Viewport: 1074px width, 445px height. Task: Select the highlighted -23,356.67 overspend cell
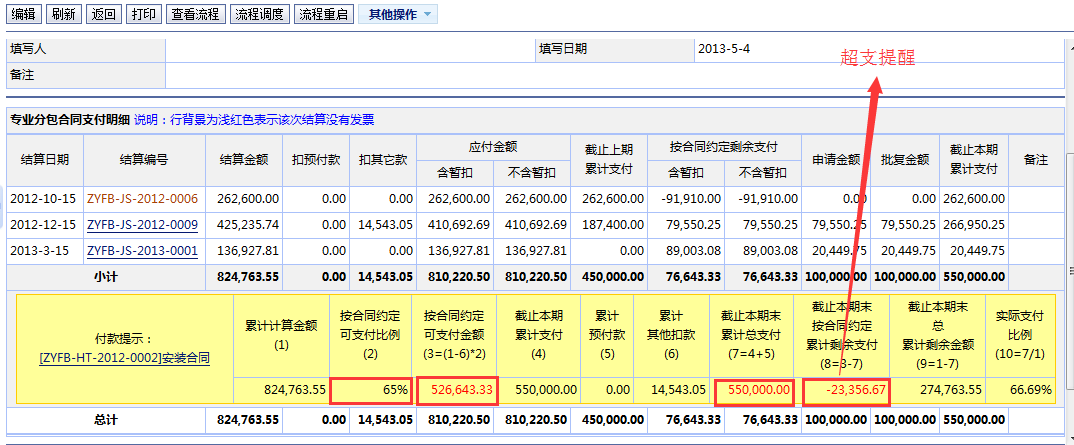[x=844, y=389]
